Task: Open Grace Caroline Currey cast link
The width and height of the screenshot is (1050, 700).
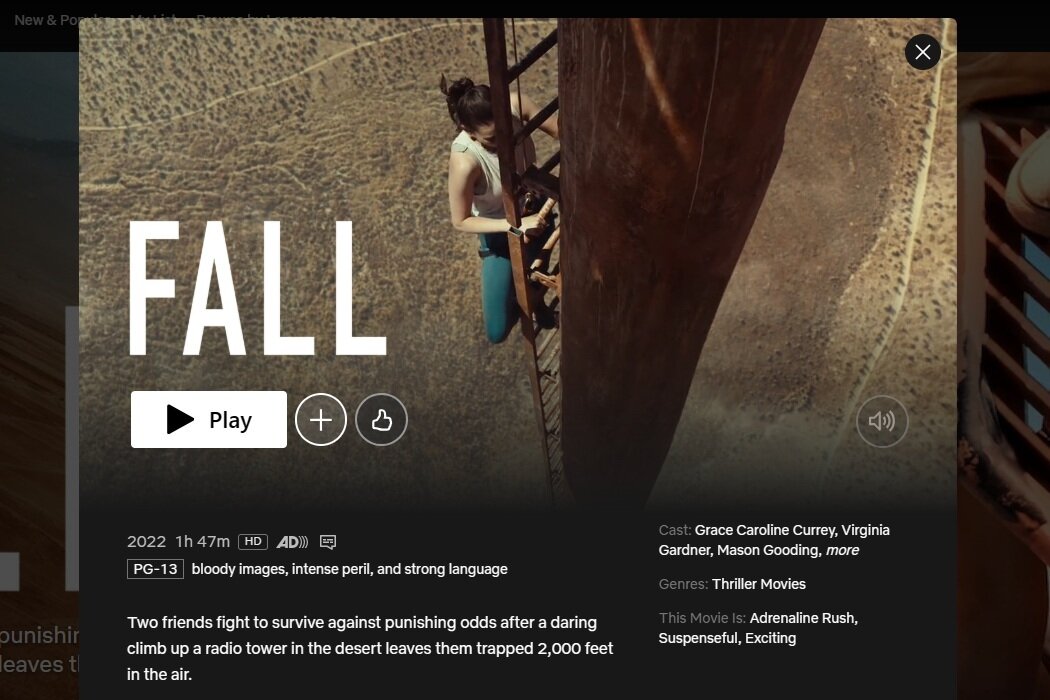Action: (x=765, y=531)
